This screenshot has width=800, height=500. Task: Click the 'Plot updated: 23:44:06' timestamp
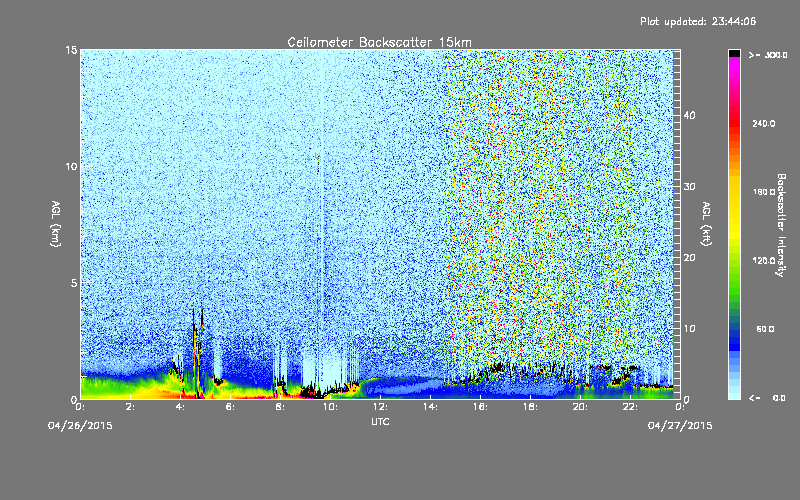tap(698, 21)
